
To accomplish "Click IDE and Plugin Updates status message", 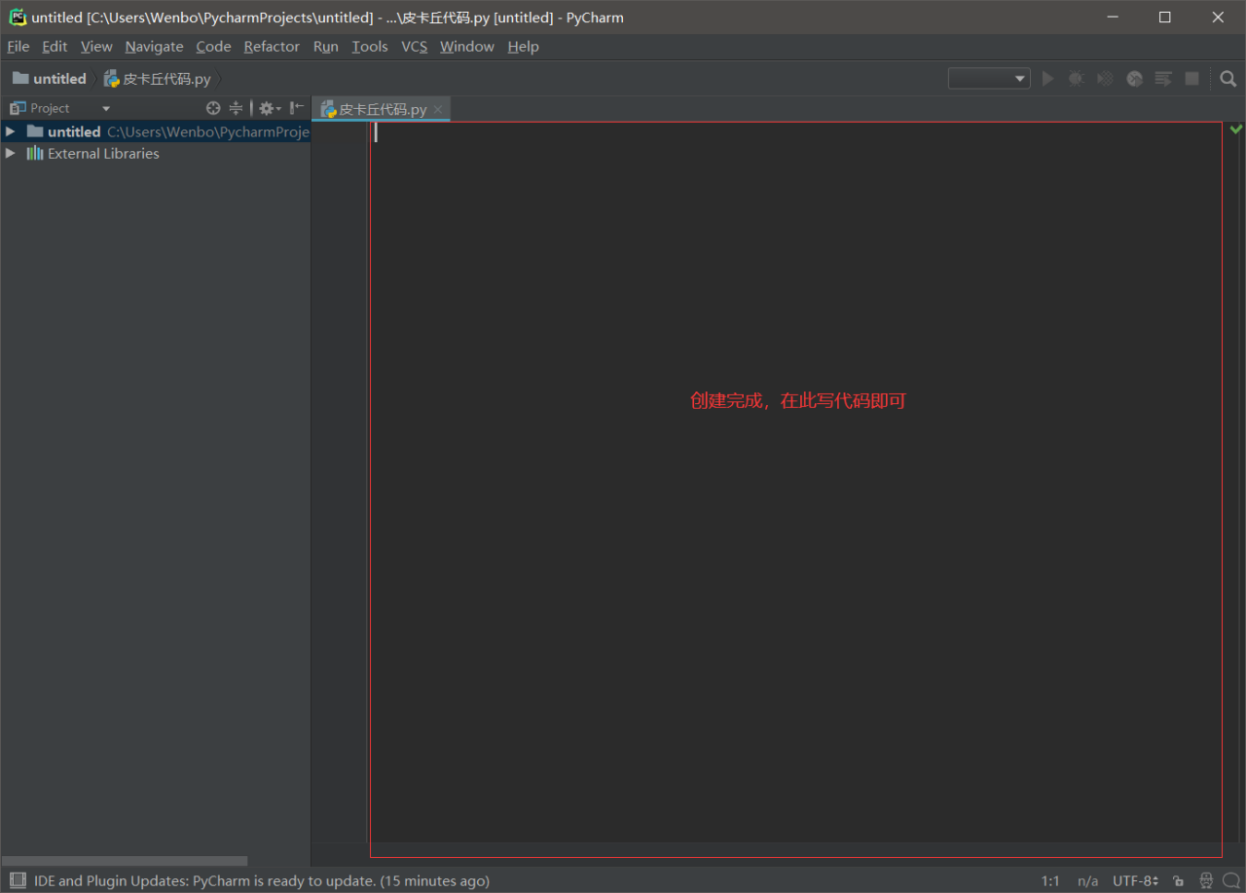I will [262, 881].
